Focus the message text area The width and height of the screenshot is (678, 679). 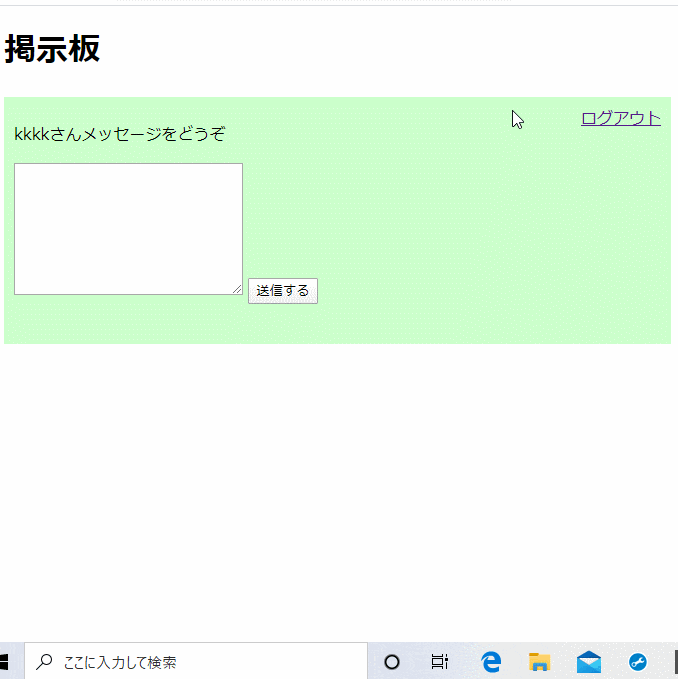128,229
